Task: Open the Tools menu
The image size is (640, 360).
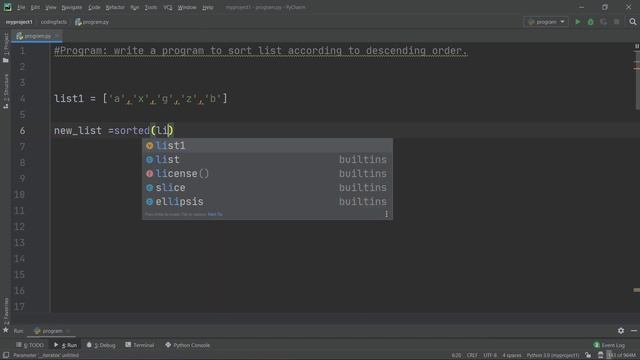Action: 151,7
